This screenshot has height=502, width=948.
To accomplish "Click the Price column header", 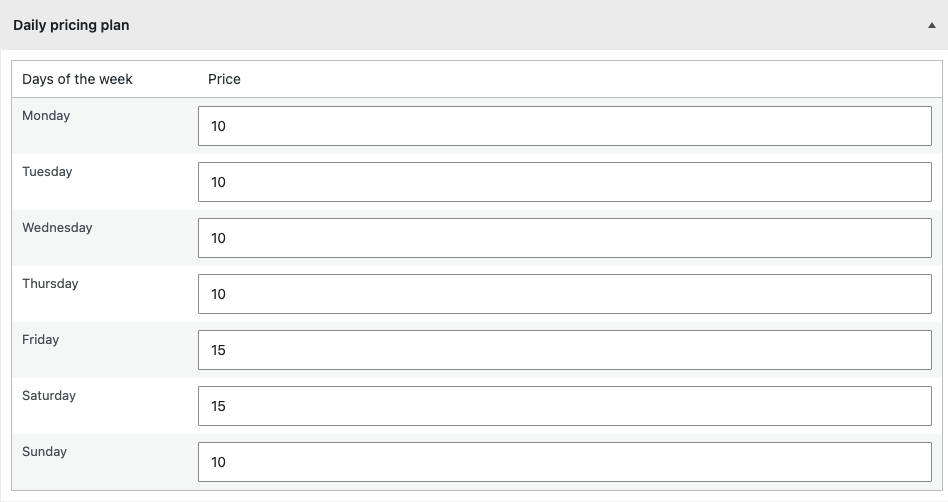I will pos(224,79).
